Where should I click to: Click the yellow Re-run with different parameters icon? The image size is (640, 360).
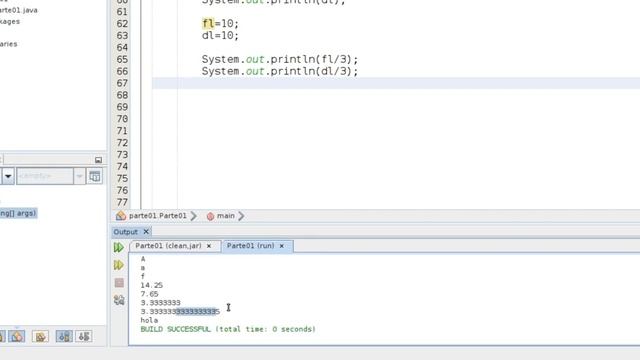click(x=118, y=265)
